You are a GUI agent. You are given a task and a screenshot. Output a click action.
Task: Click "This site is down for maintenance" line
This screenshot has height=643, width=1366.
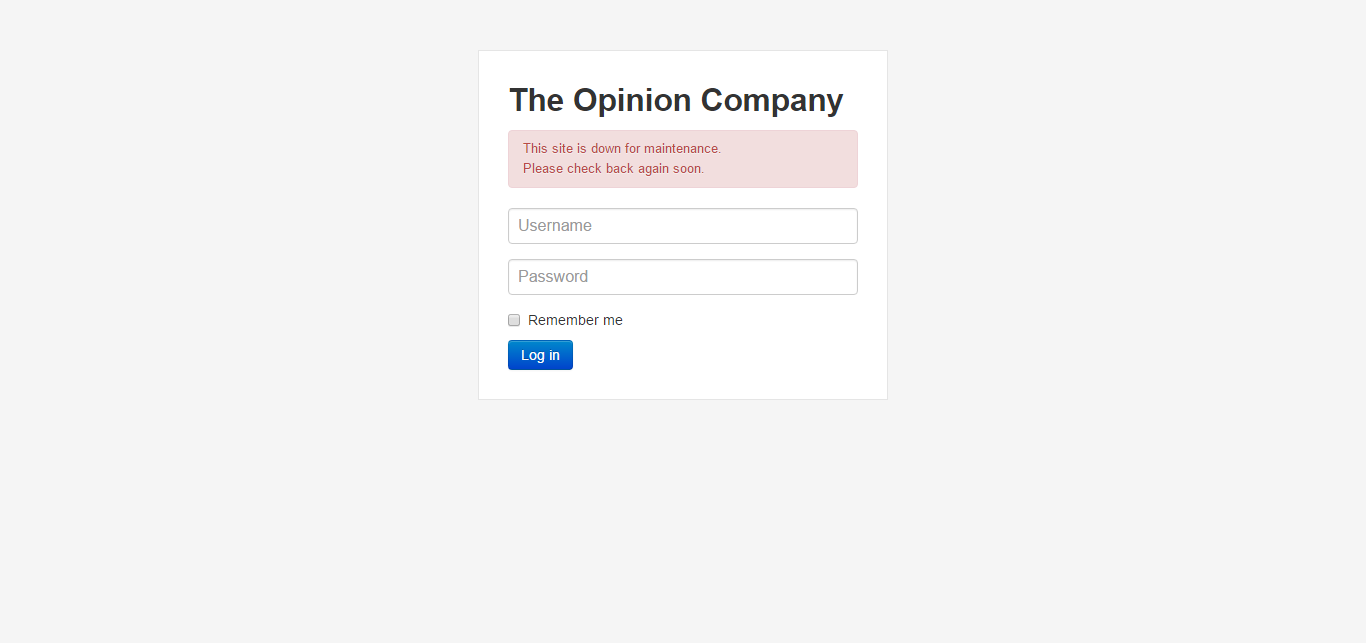[621, 149]
